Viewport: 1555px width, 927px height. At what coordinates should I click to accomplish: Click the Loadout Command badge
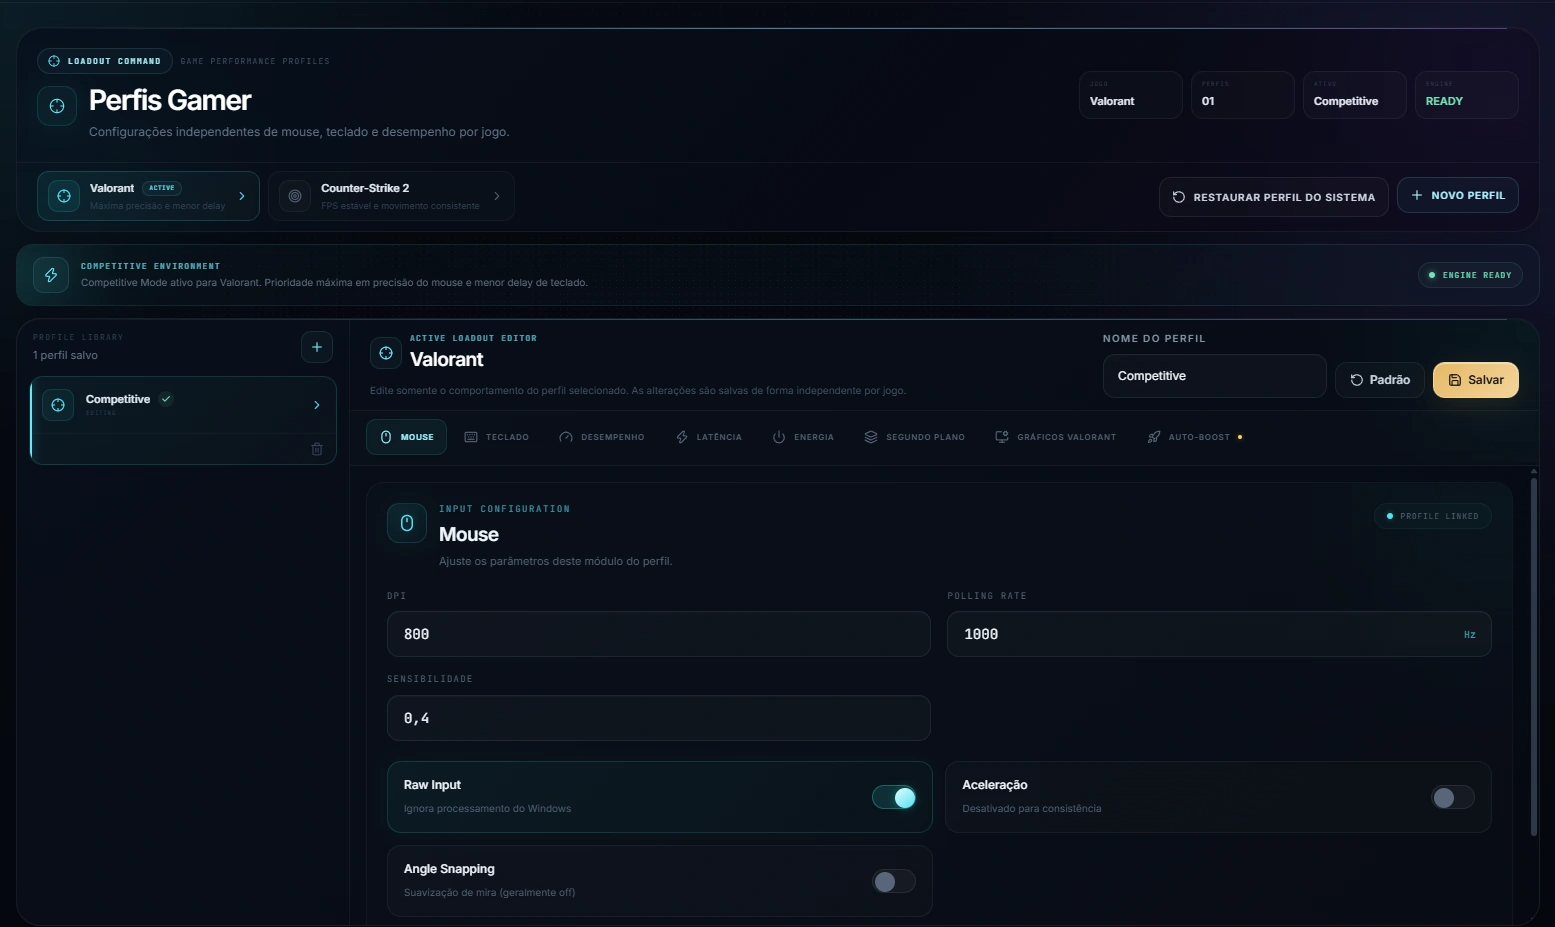click(105, 61)
